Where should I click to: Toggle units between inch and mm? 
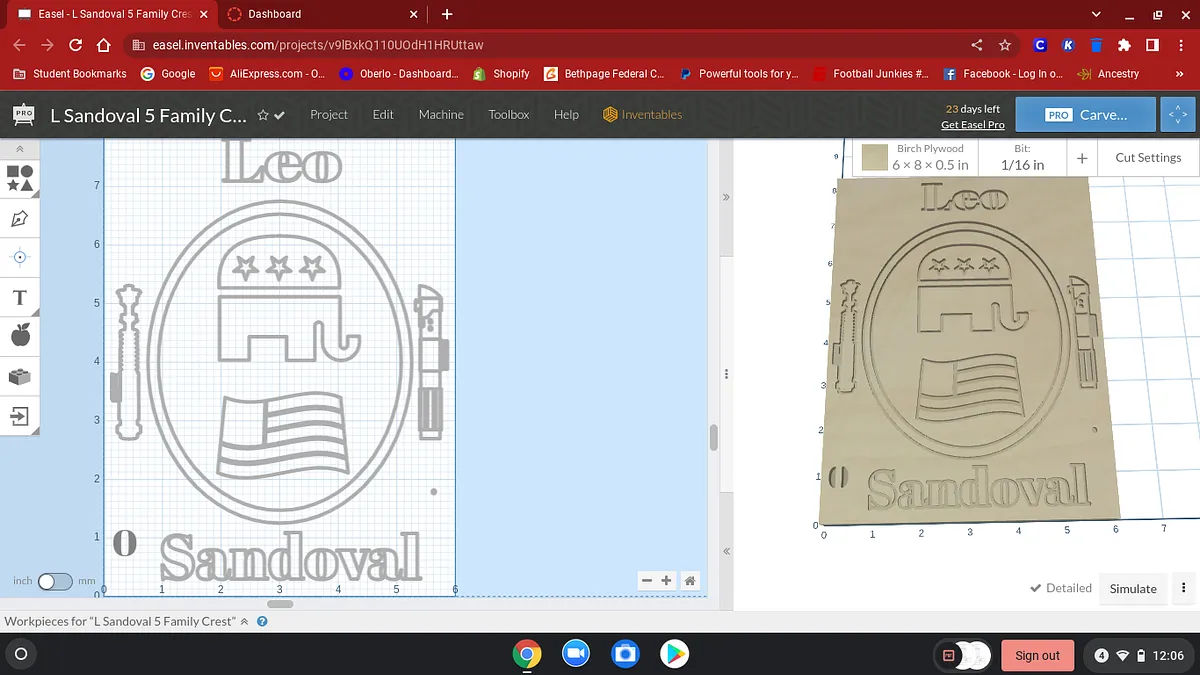[55, 581]
